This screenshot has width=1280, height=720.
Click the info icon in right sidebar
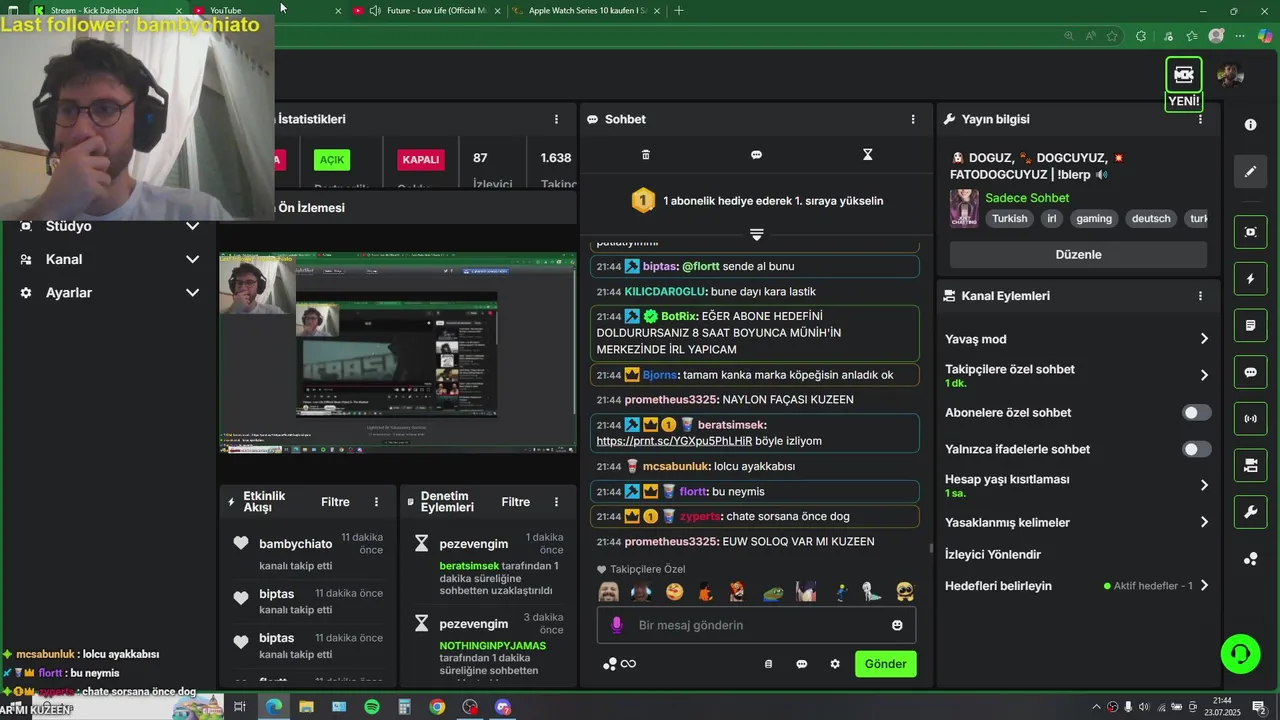[1250, 125]
